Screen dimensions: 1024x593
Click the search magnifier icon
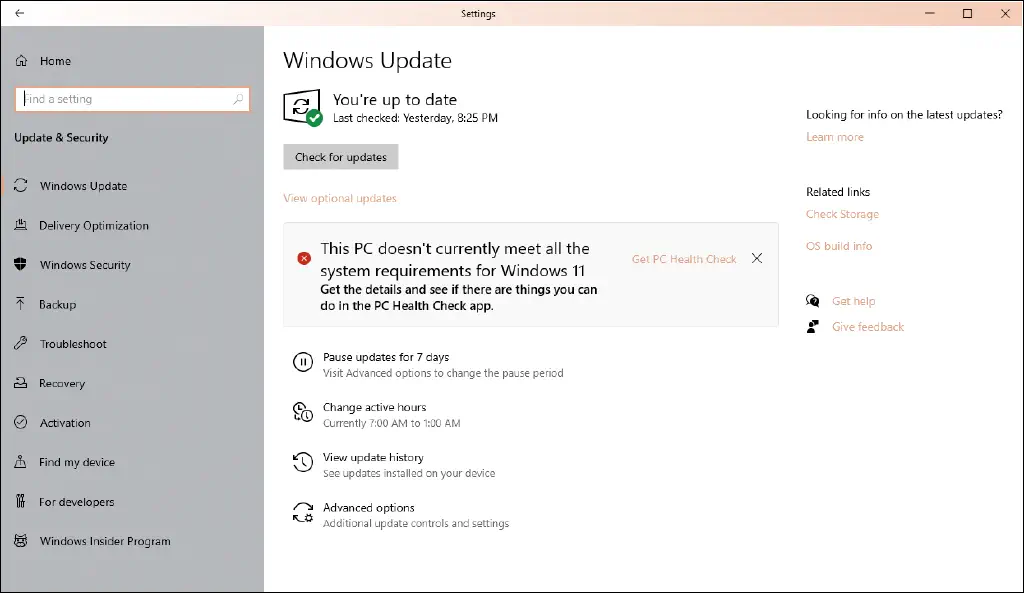pos(238,99)
